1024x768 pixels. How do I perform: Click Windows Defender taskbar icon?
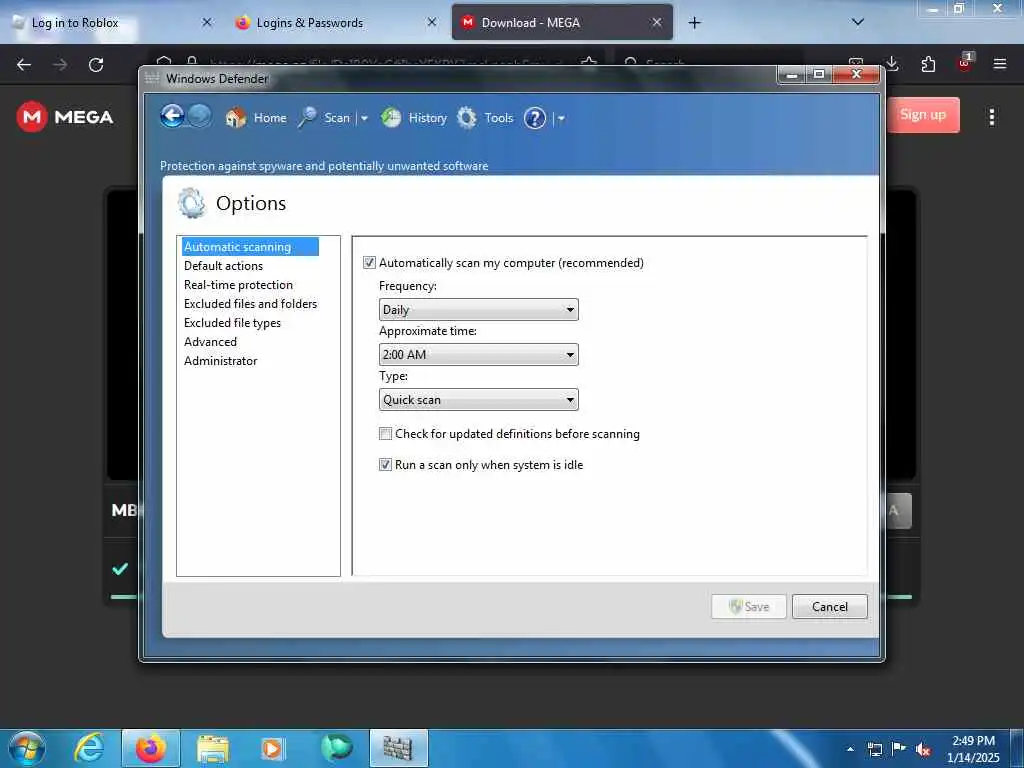(x=398, y=748)
